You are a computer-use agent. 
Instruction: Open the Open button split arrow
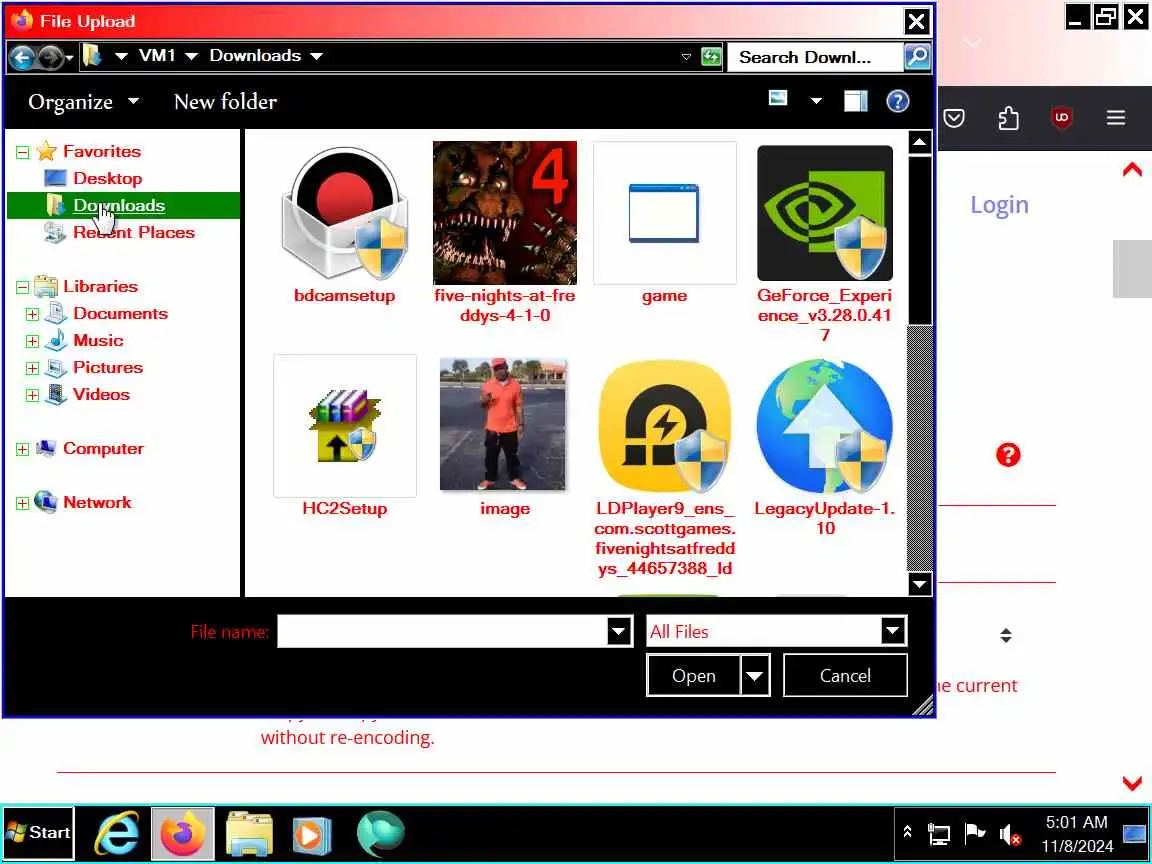755,675
